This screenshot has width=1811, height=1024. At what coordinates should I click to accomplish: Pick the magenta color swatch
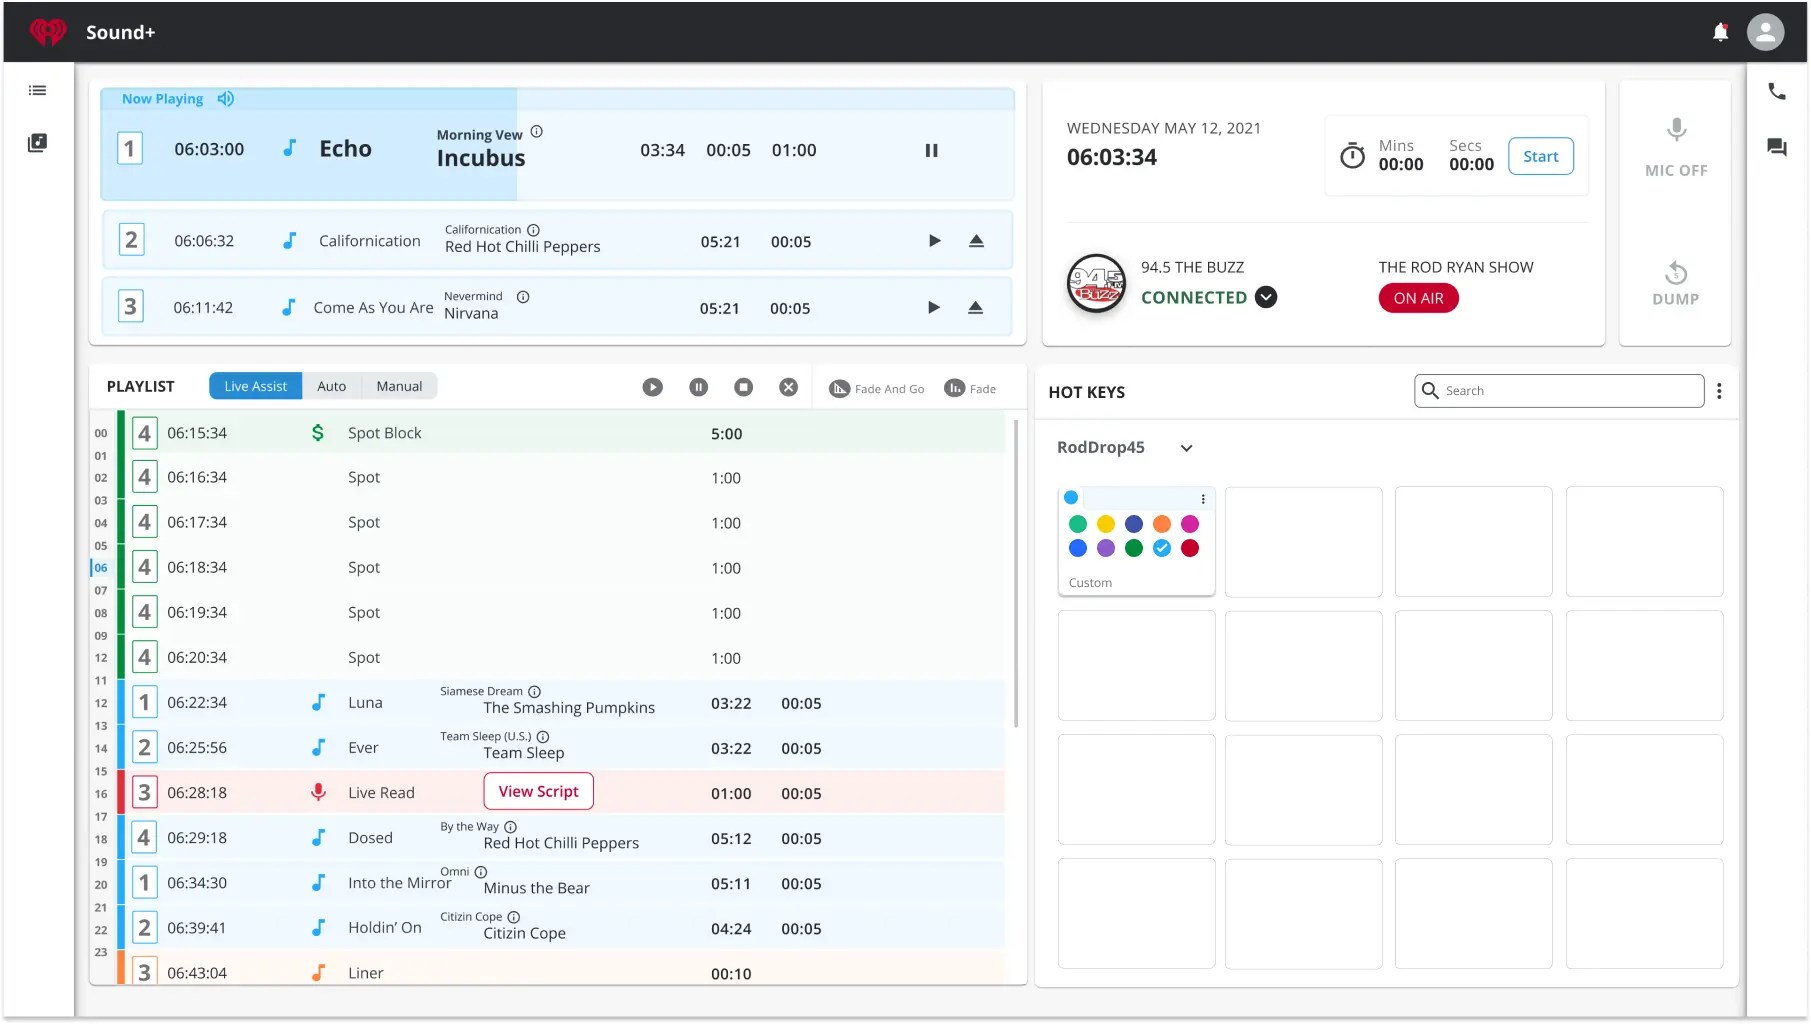tap(1189, 524)
